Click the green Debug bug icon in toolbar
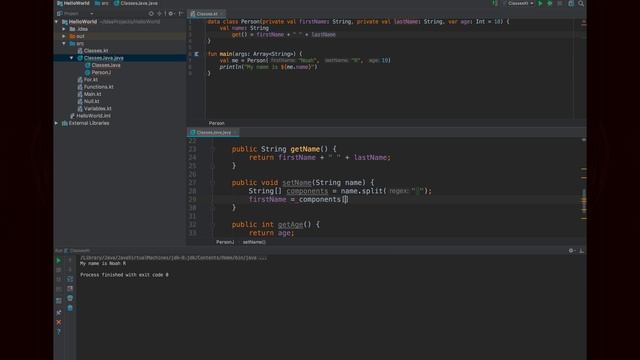 [550, 3]
